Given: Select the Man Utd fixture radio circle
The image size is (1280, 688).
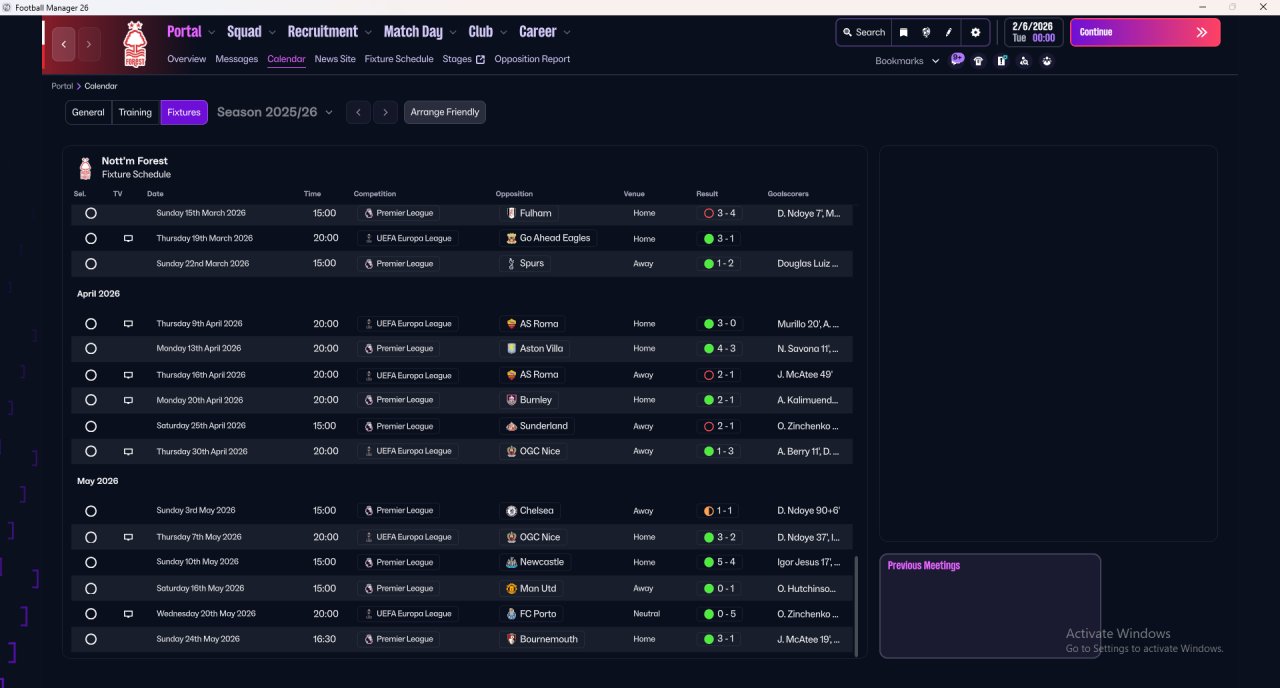Looking at the screenshot, I should (91, 589).
